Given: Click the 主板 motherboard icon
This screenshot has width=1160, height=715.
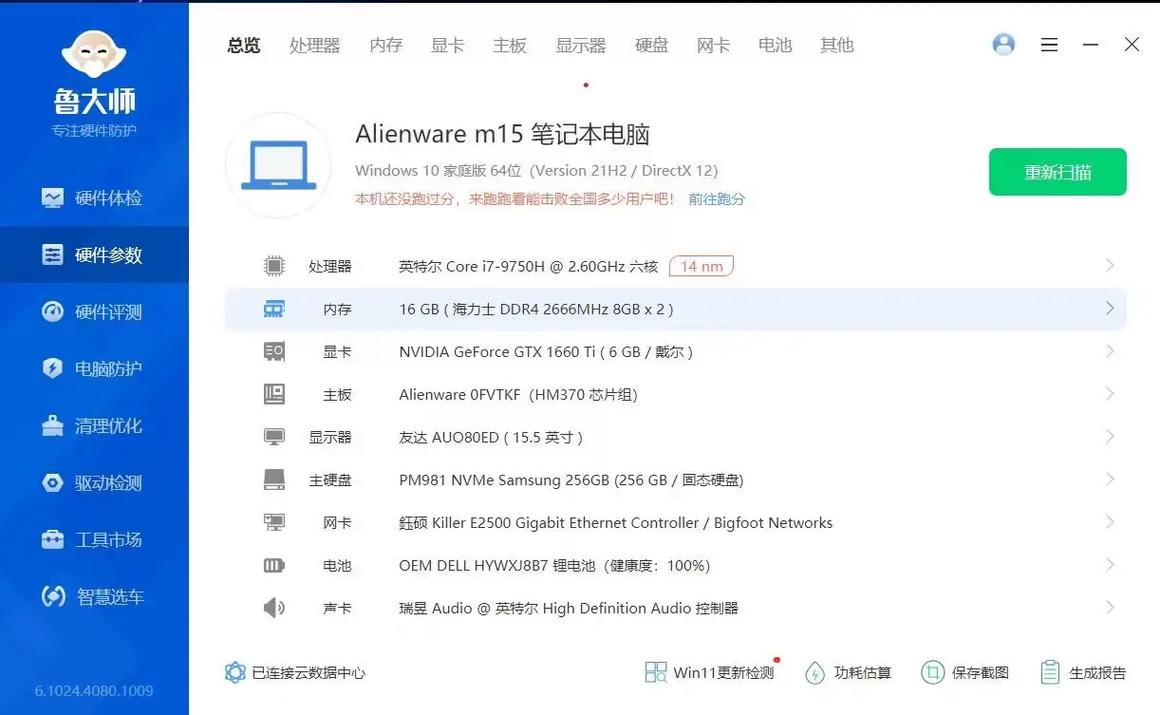Looking at the screenshot, I should (x=274, y=394).
